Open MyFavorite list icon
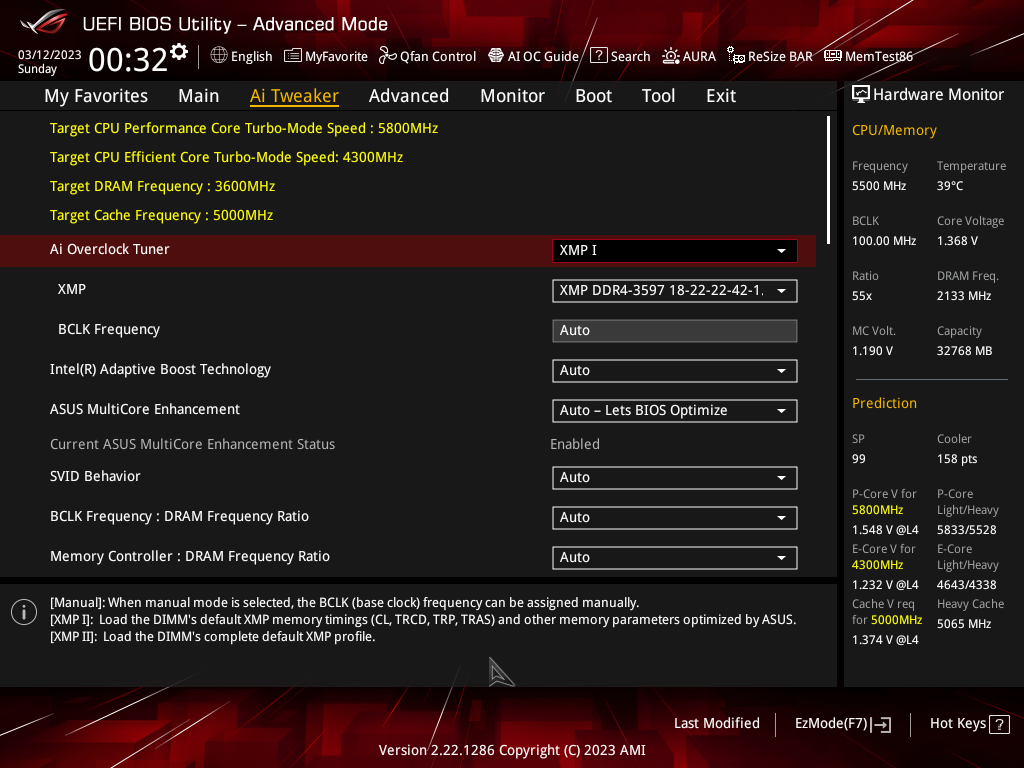The width and height of the screenshot is (1024, 768). coord(293,56)
